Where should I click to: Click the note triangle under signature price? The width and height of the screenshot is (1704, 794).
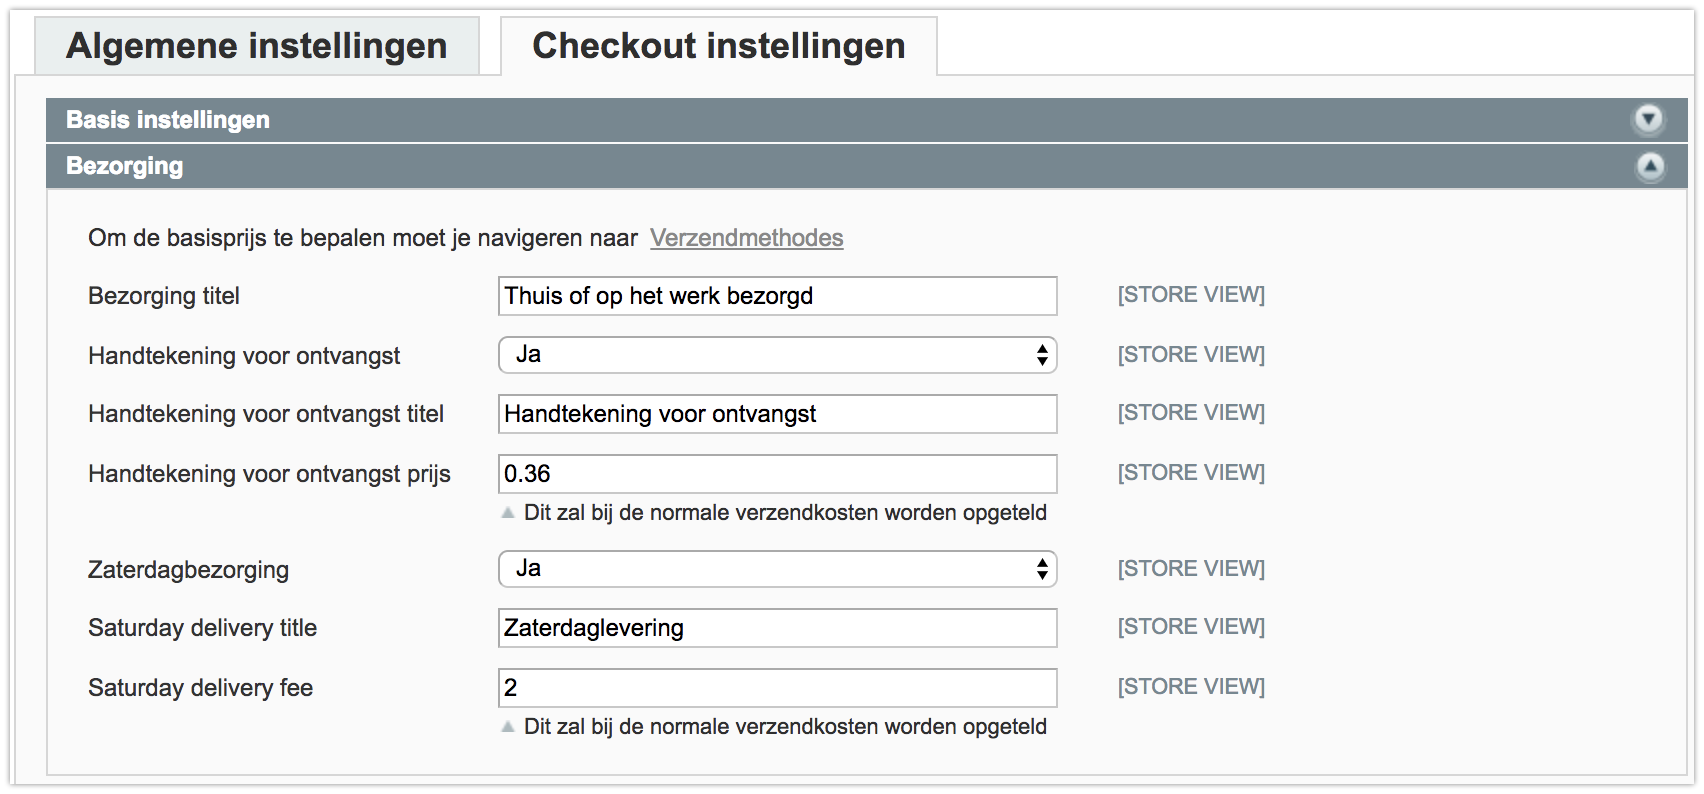(508, 513)
